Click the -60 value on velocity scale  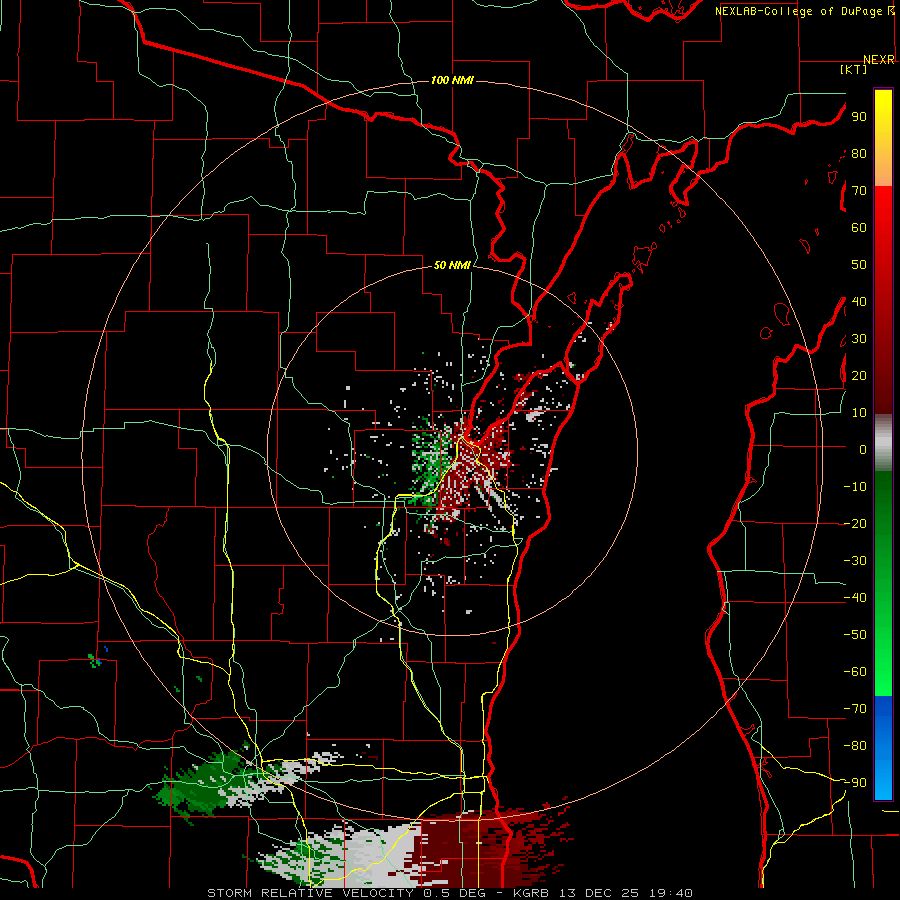coord(855,672)
